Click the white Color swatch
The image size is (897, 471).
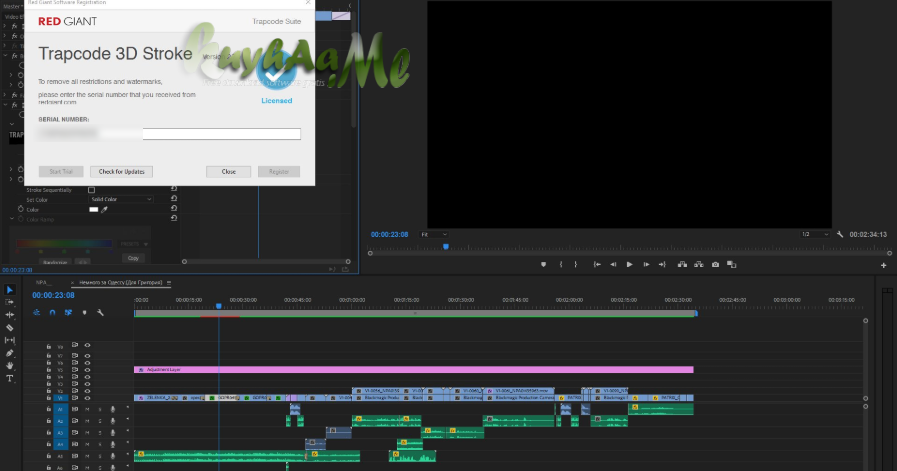[x=94, y=209]
